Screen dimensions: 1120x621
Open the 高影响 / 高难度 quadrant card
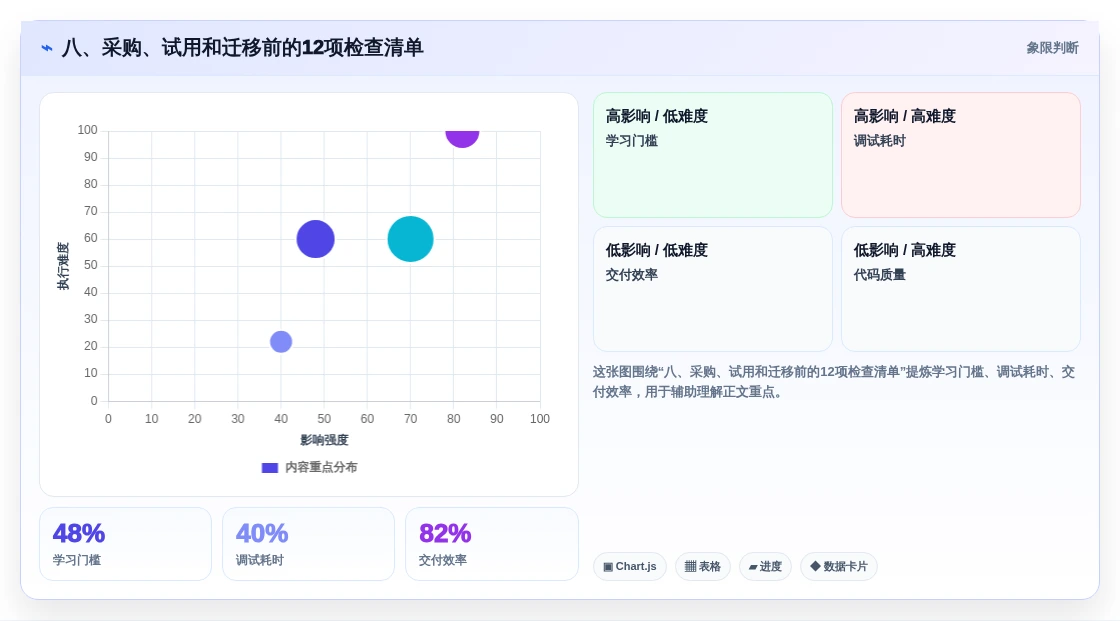click(x=961, y=155)
